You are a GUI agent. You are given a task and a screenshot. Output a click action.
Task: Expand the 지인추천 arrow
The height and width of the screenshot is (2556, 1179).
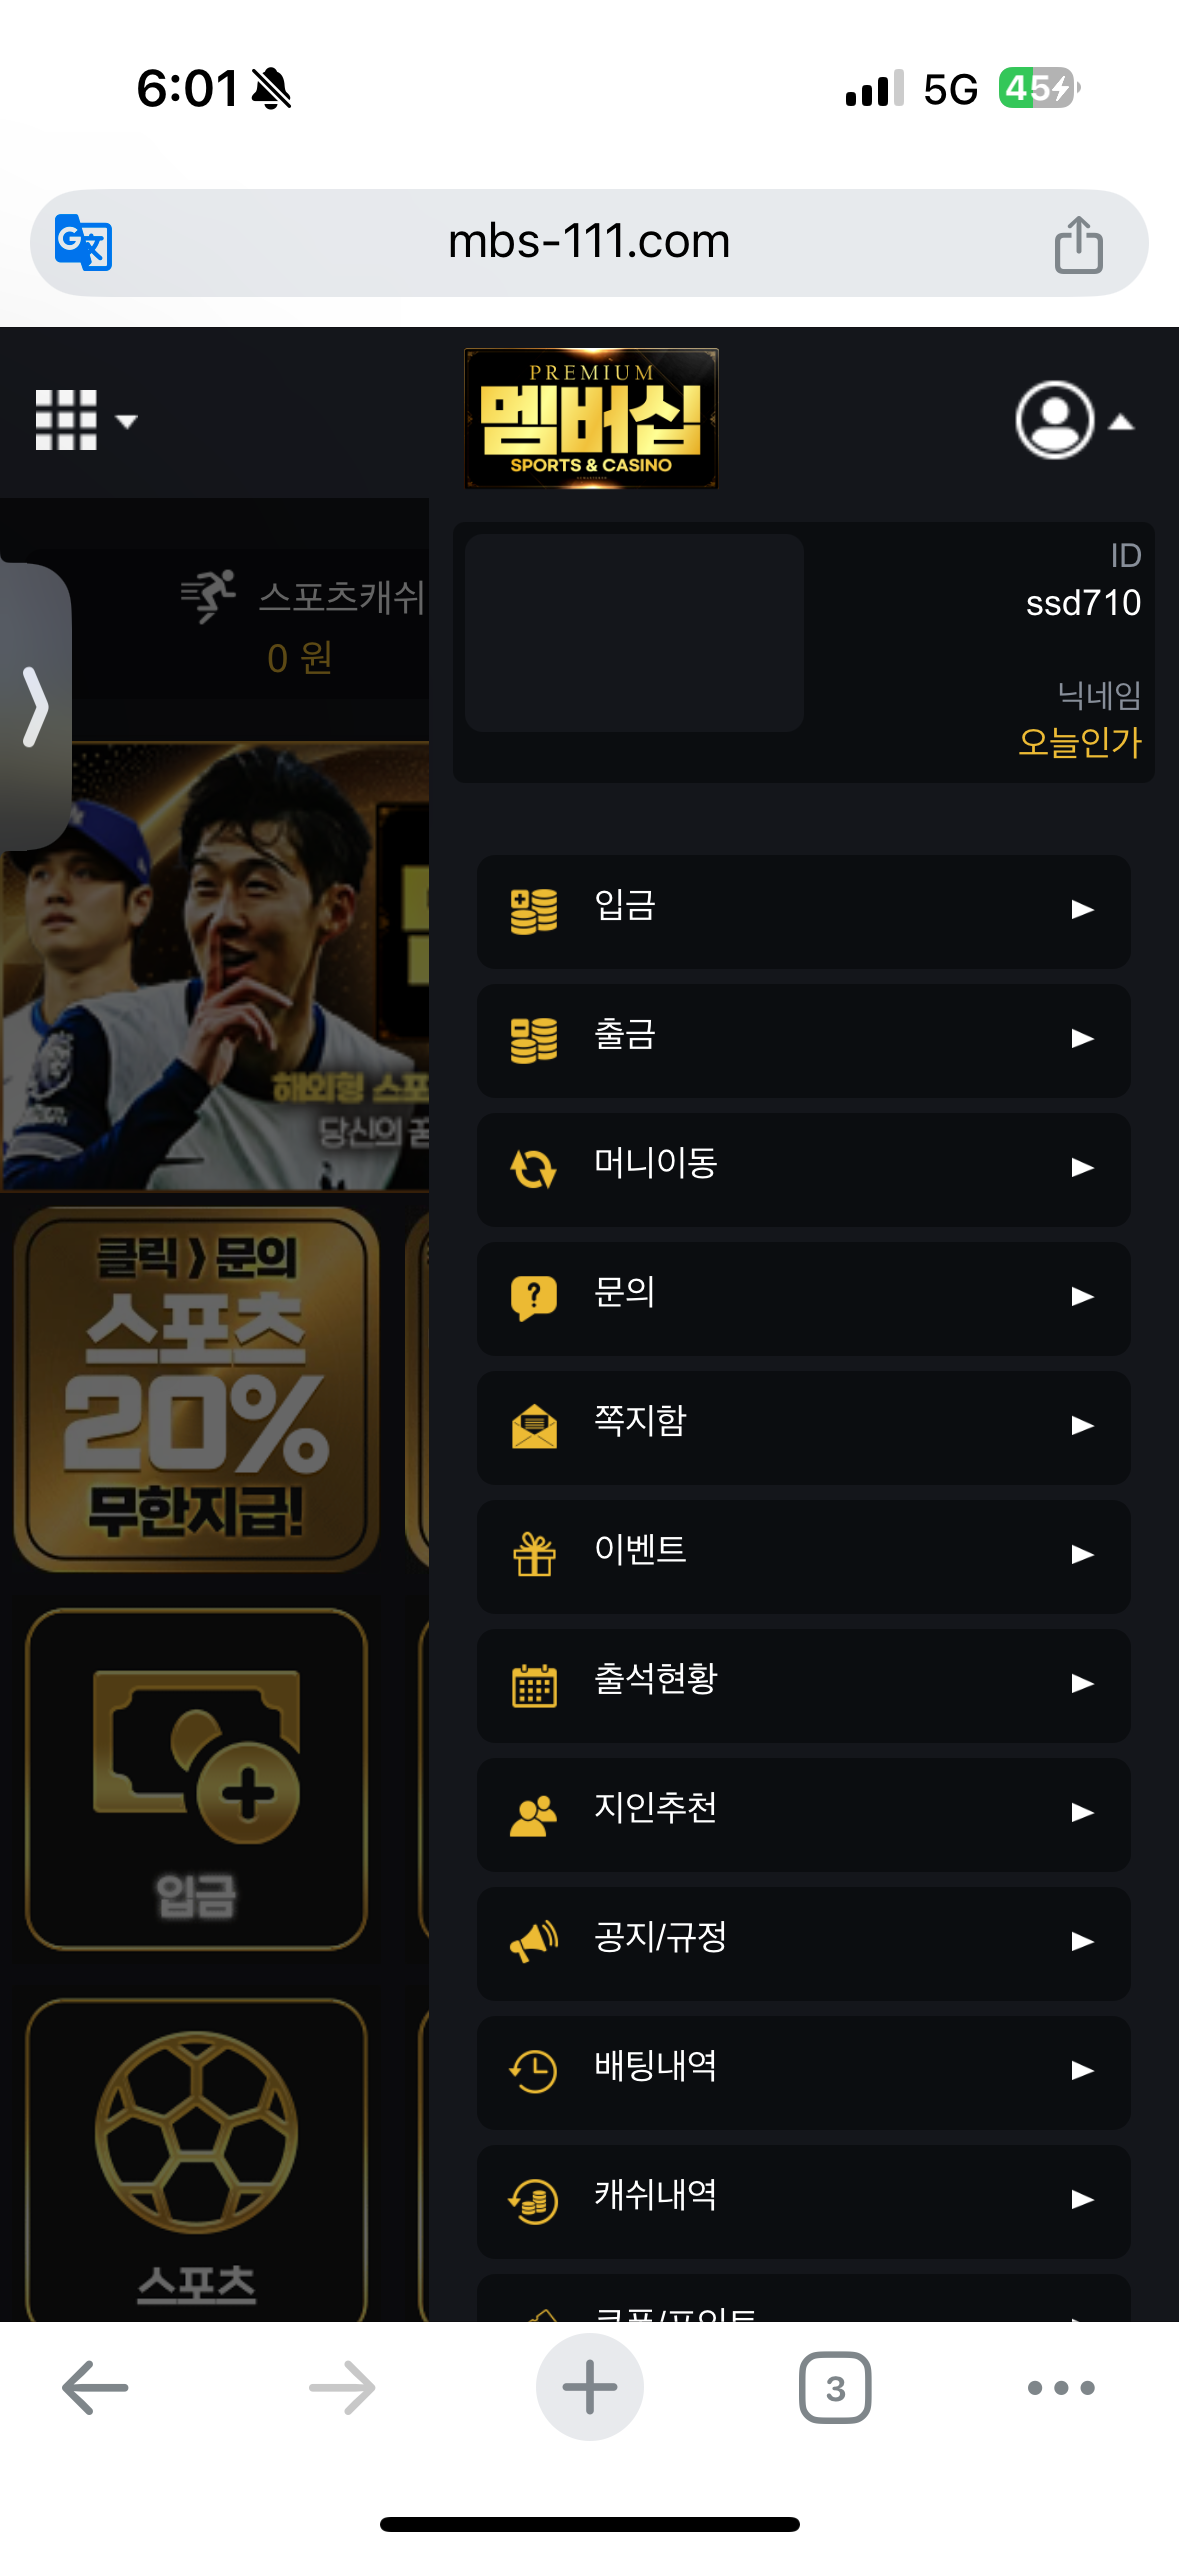tap(1082, 1813)
